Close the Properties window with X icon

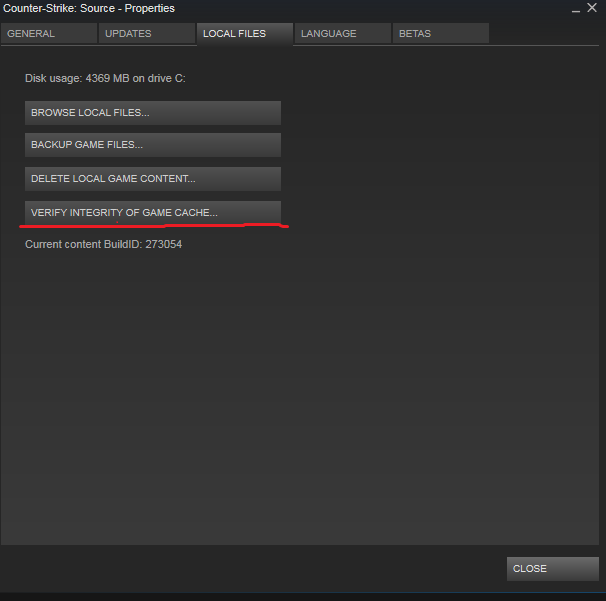[592, 8]
